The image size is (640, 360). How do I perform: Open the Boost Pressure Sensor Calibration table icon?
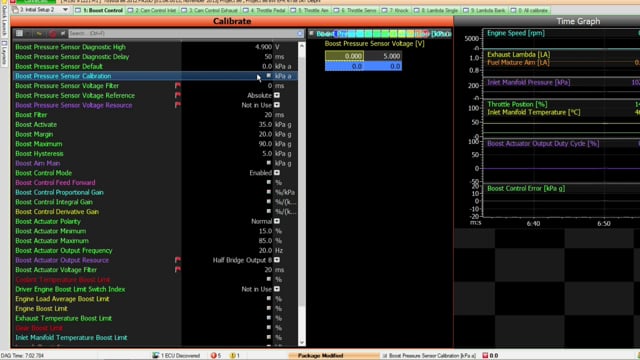click(269, 76)
